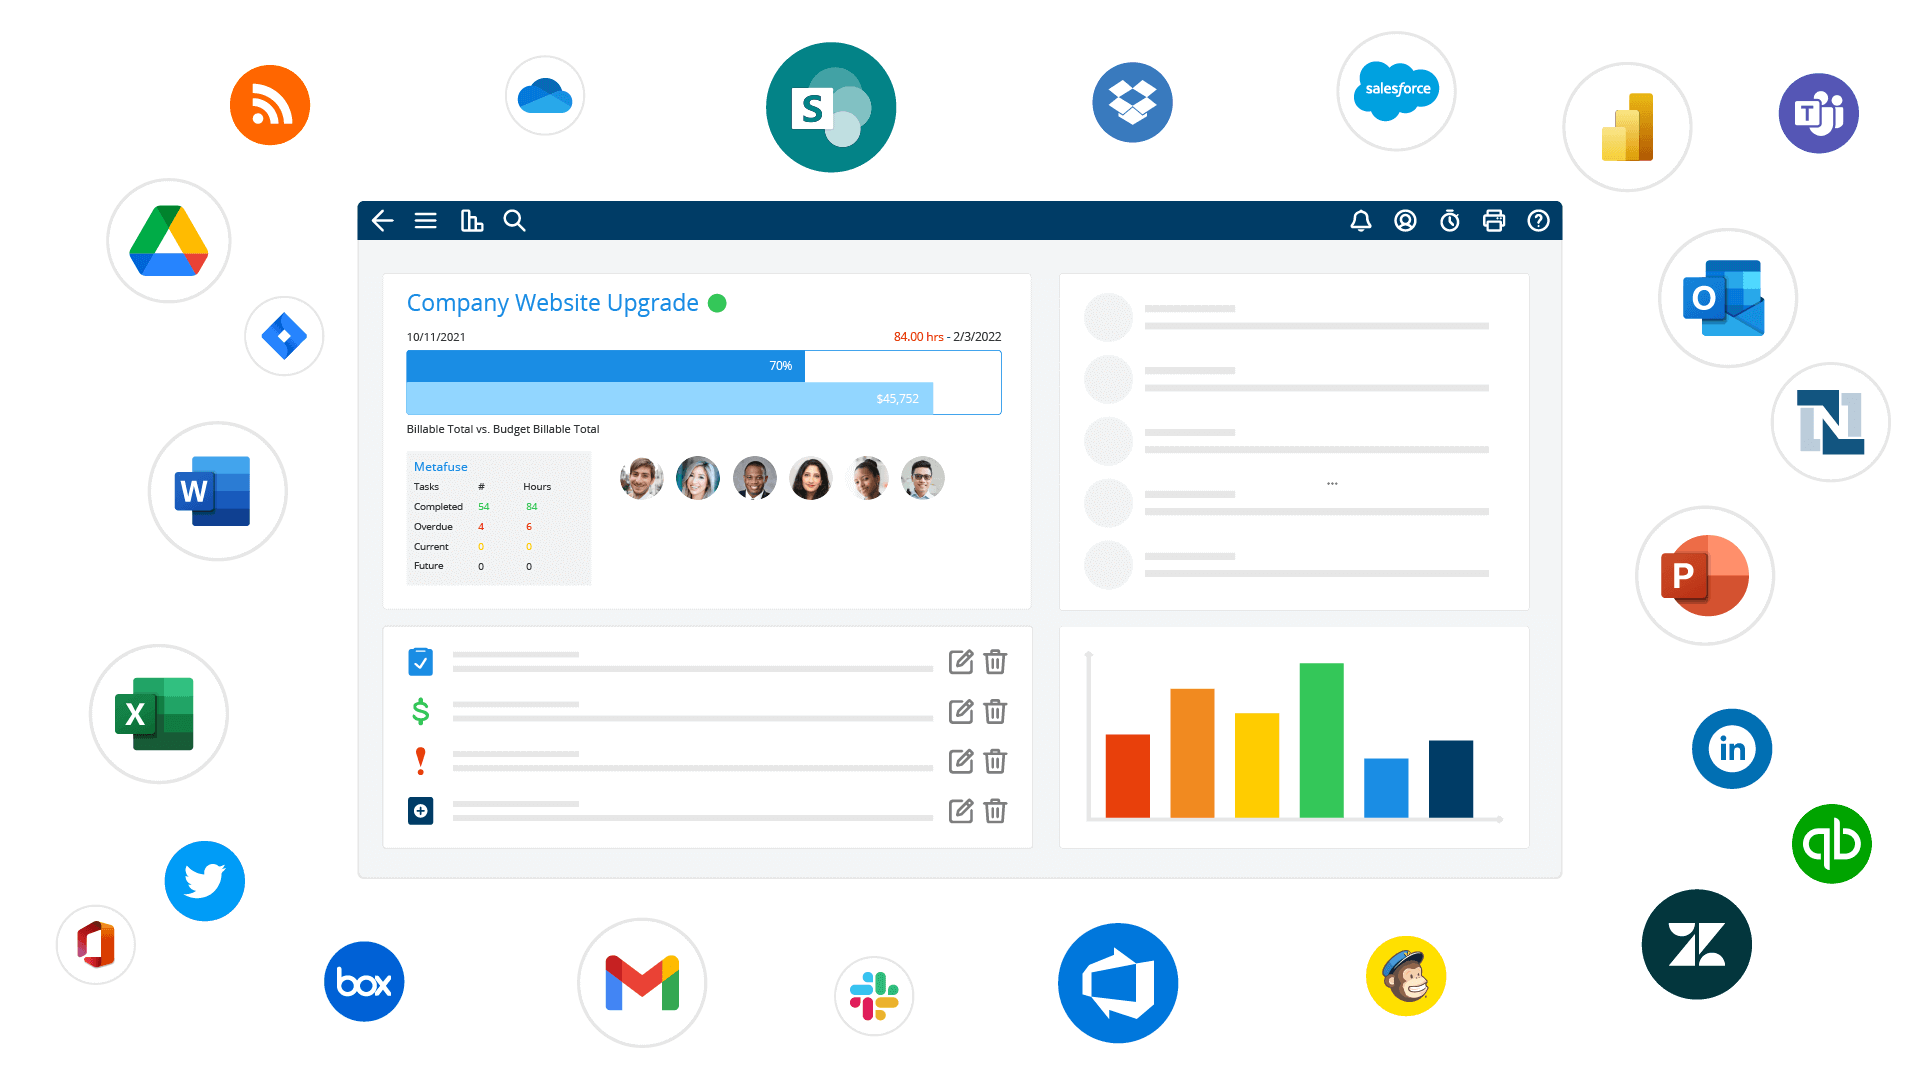Image resolution: width=1920 pixels, height=1080 pixels.
Task: Click the ellipsis in the list panel
Action: coord(1332,484)
